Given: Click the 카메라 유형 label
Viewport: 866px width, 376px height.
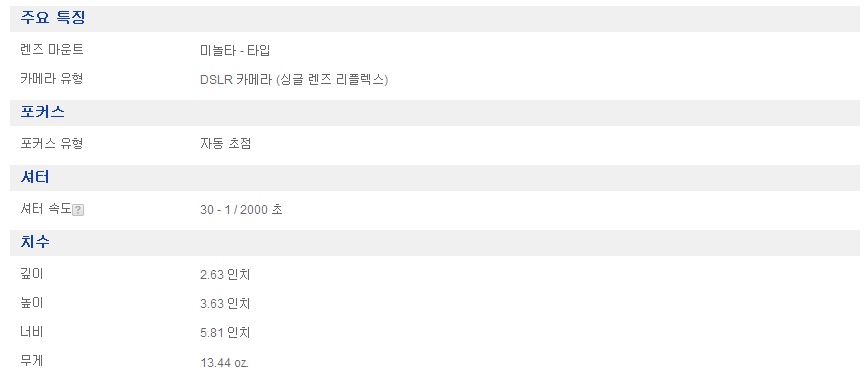Looking at the screenshot, I should tap(52, 79).
